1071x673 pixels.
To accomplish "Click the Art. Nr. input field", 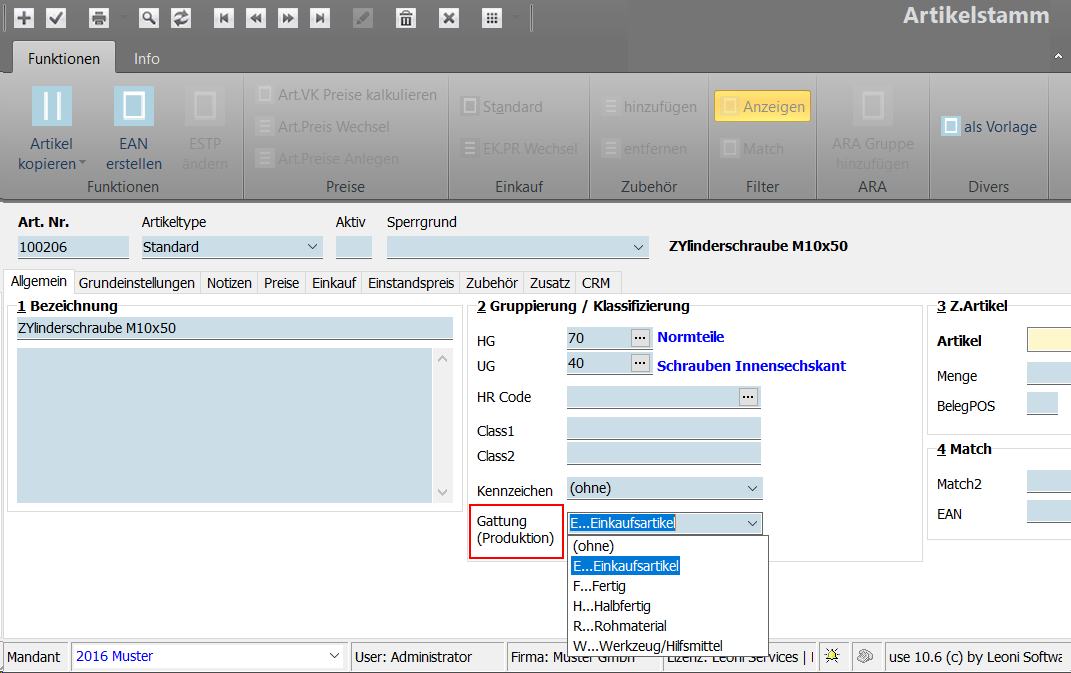I will [x=73, y=247].
